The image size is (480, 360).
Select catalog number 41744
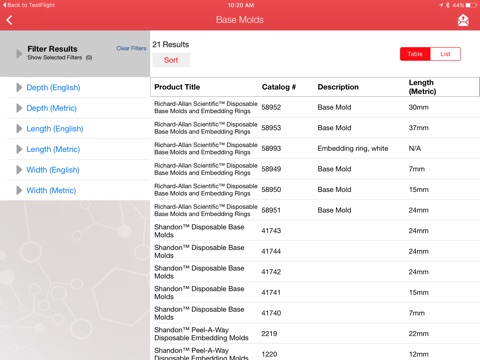pos(271,251)
